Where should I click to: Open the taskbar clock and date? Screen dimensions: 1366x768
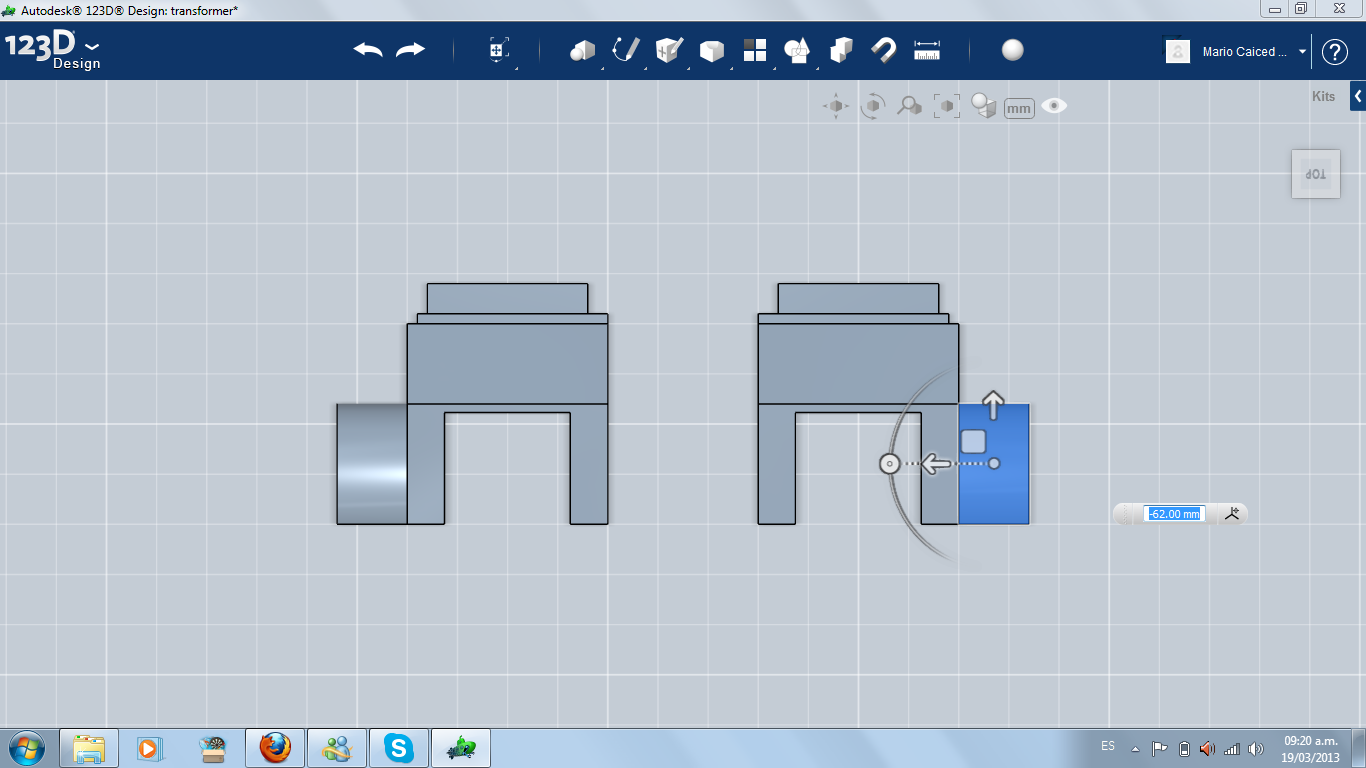point(1310,748)
